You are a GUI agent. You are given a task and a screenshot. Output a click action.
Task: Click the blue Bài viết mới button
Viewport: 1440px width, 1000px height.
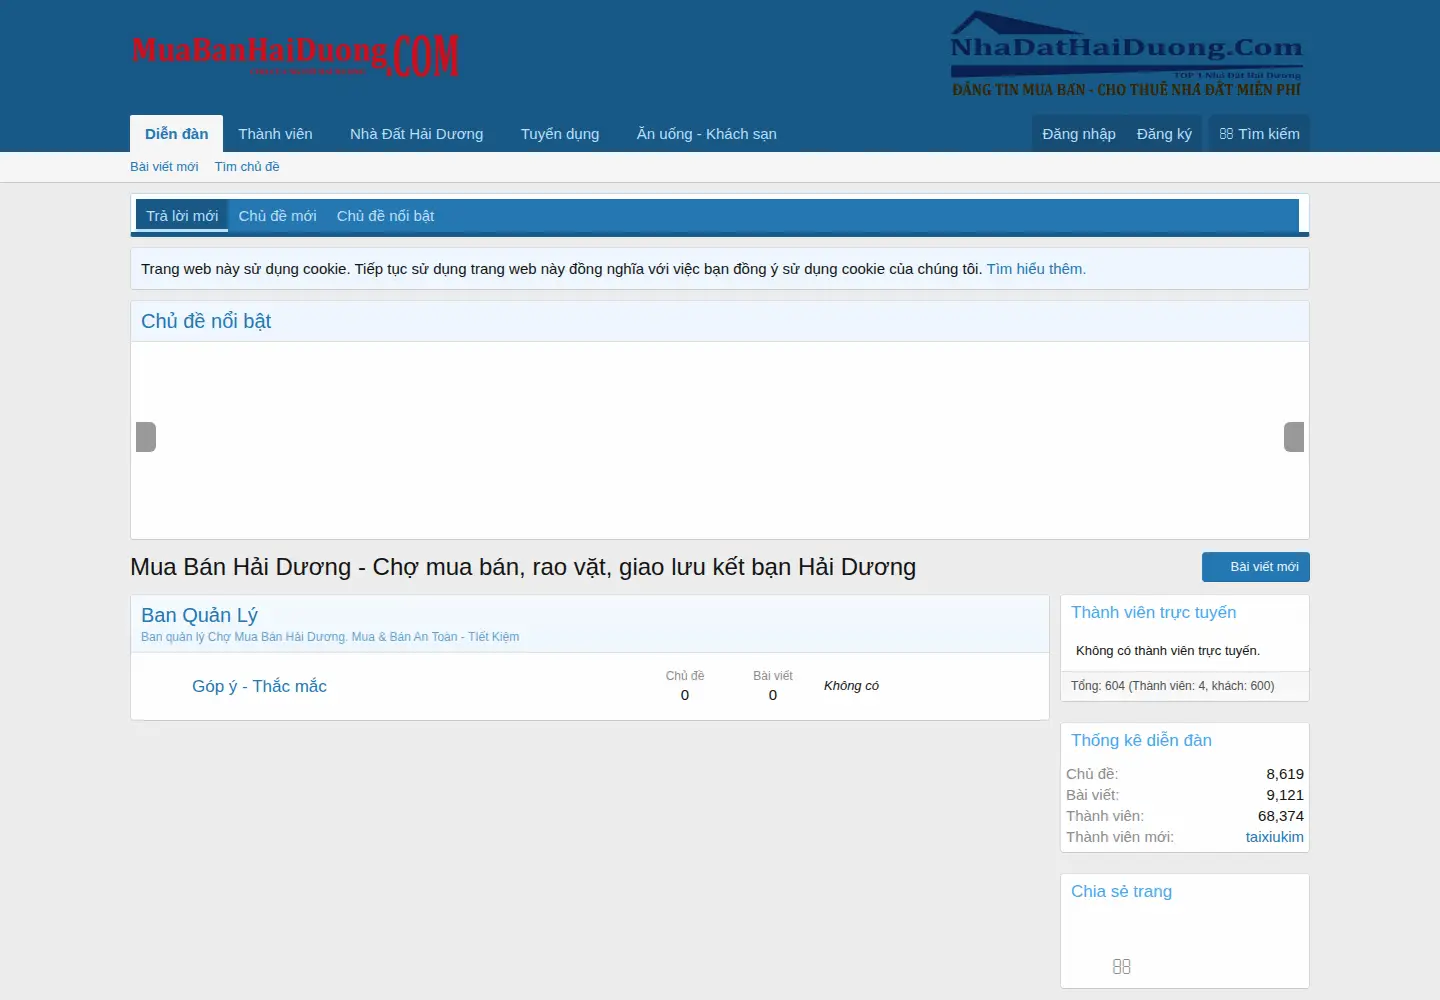pos(1256,567)
